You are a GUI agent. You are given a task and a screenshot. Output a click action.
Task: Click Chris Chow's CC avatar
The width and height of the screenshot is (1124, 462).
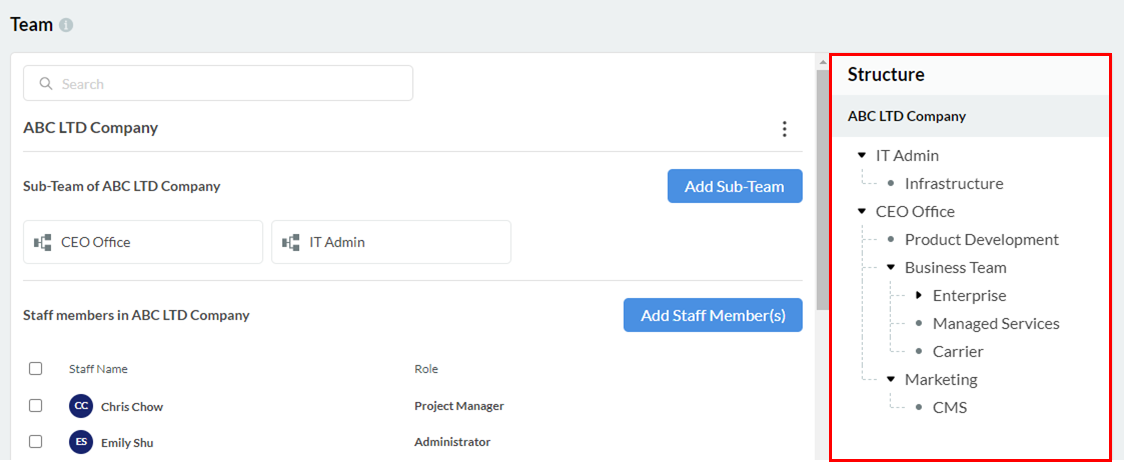pyautogui.click(x=81, y=406)
